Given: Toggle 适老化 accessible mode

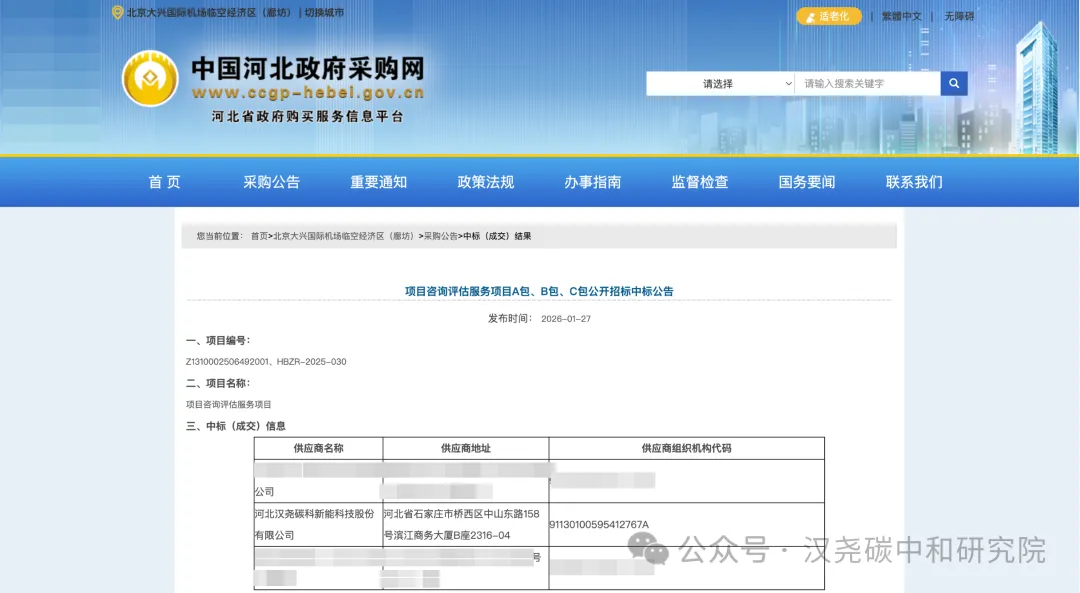Looking at the screenshot, I should pos(829,16).
